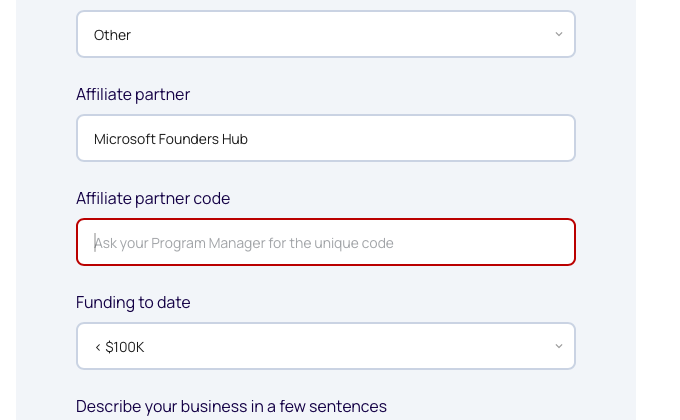Expand the Funding to date dropdown
680x420 pixels.
325,347
